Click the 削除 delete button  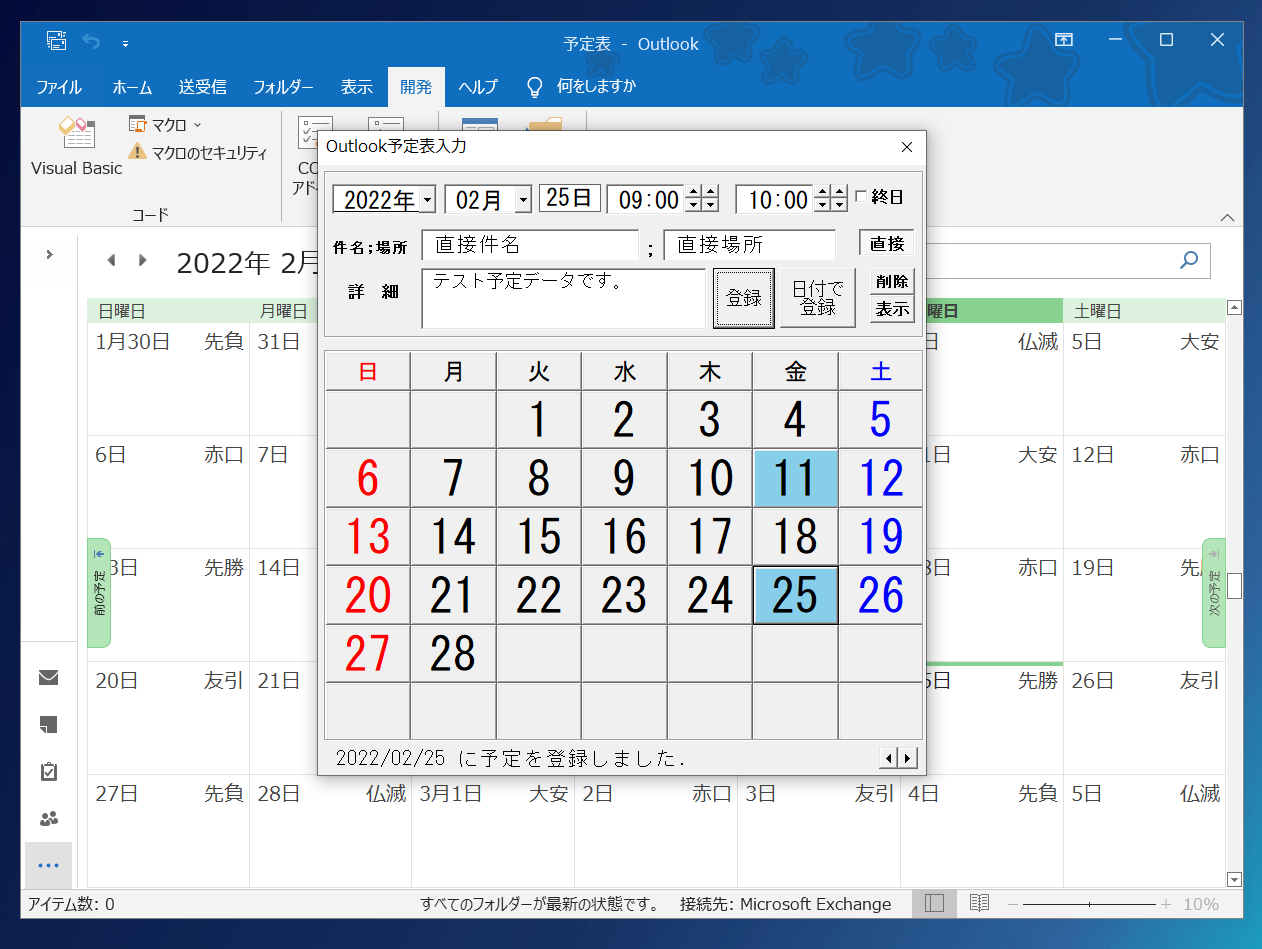[x=892, y=282]
